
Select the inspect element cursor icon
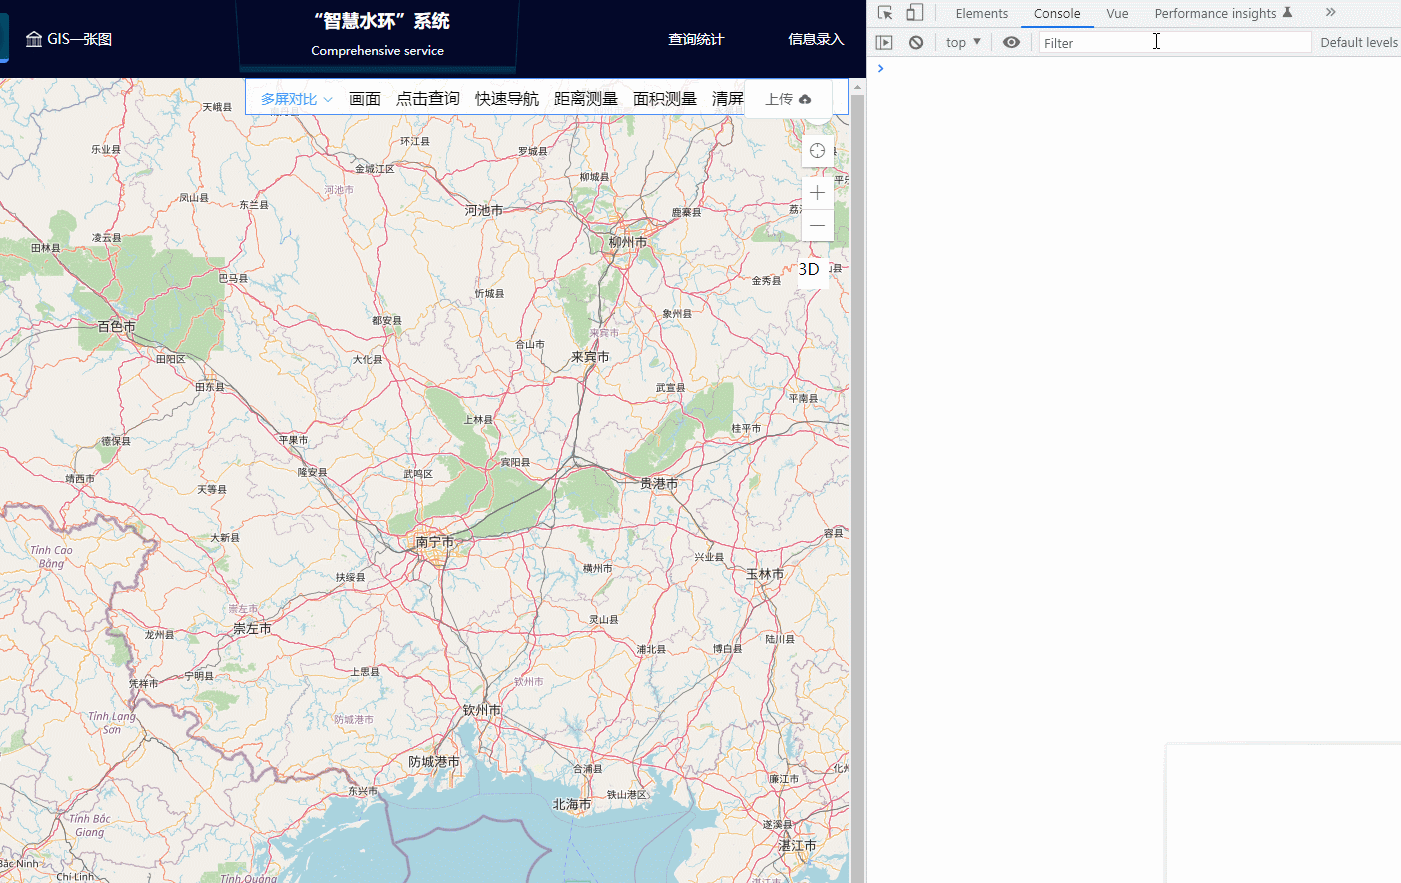point(884,12)
